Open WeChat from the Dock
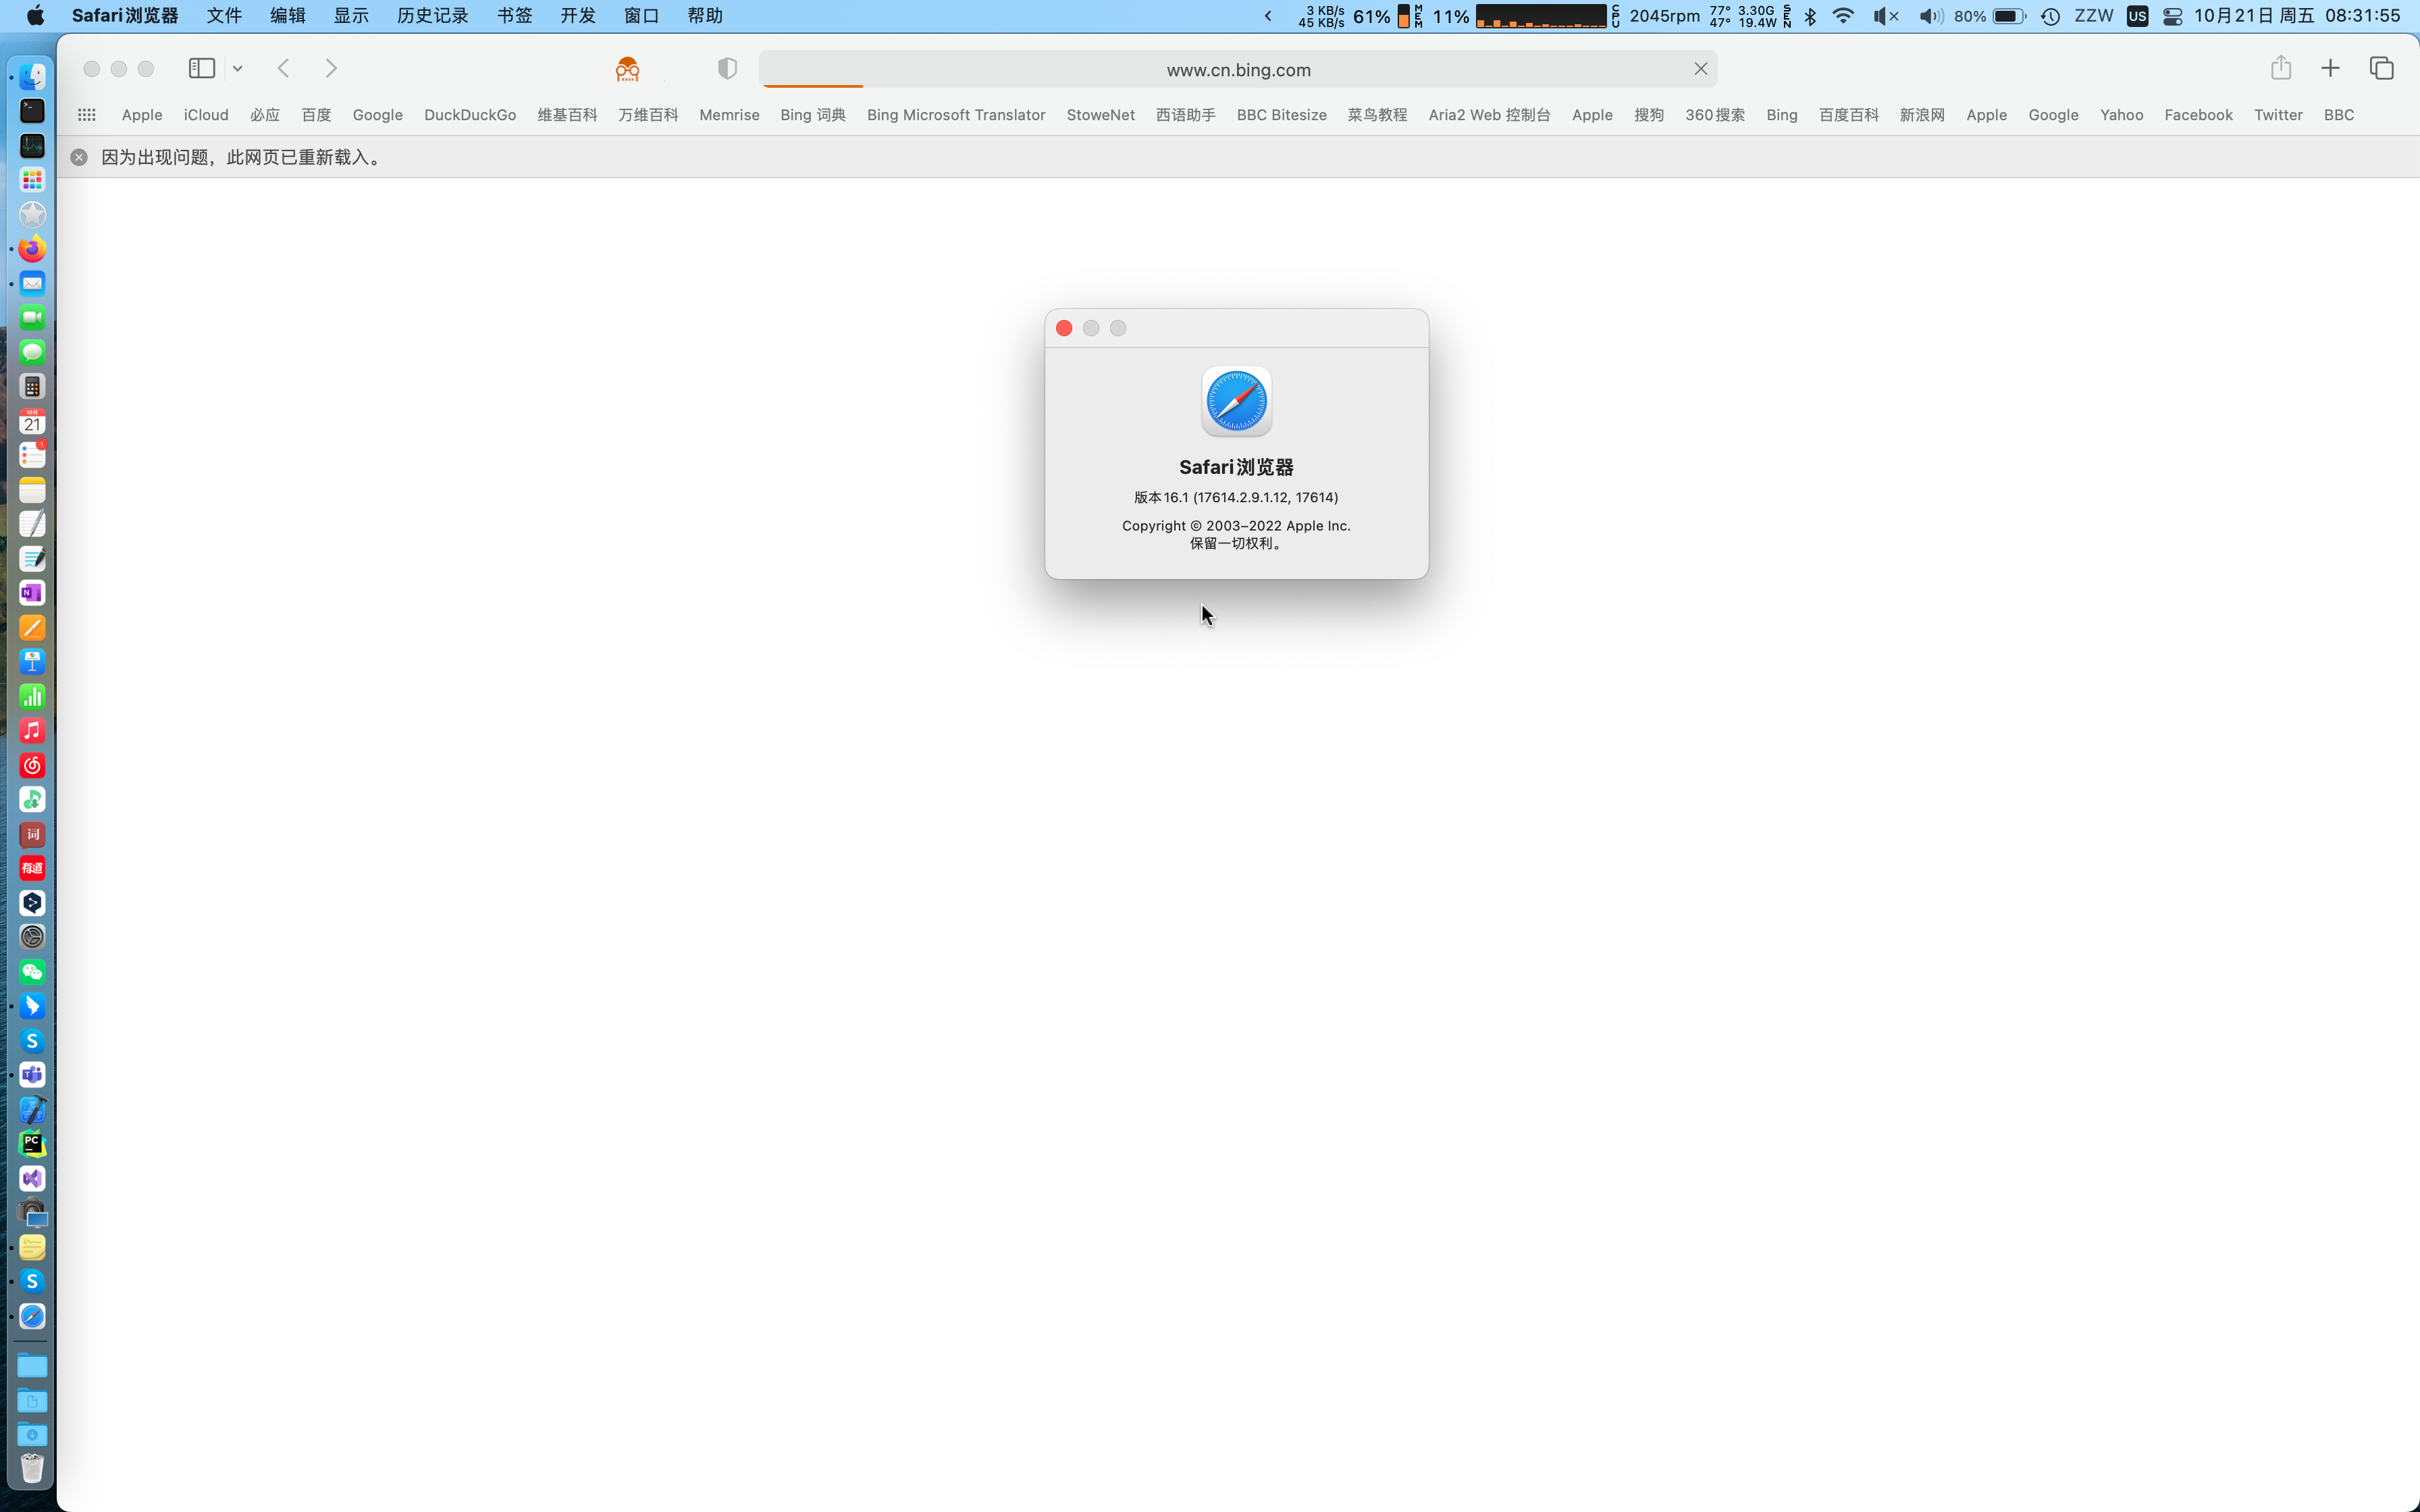The width and height of the screenshot is (2420, 1512). click(x=32, y=971)
